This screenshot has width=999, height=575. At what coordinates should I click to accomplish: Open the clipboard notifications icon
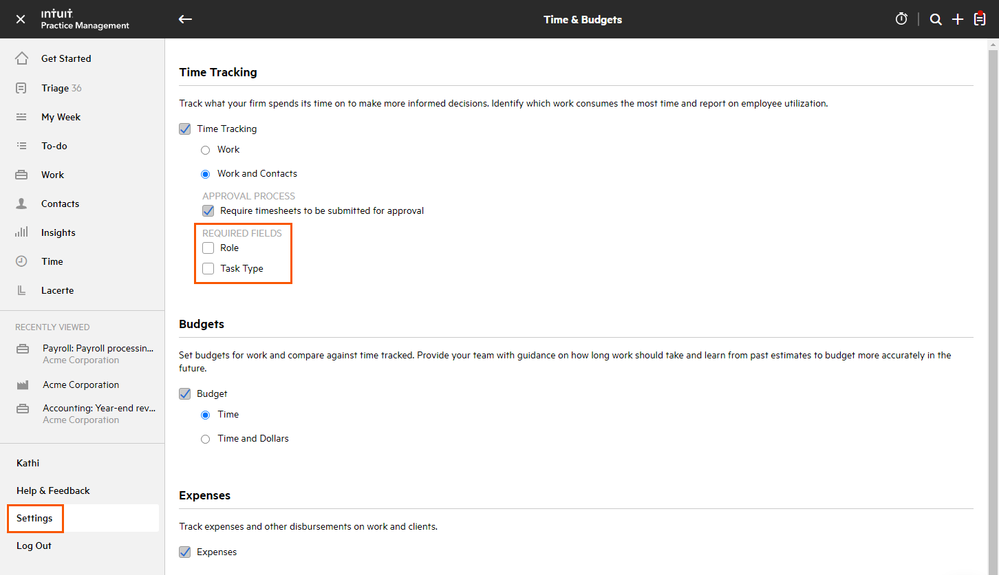(x=980, y=19)
